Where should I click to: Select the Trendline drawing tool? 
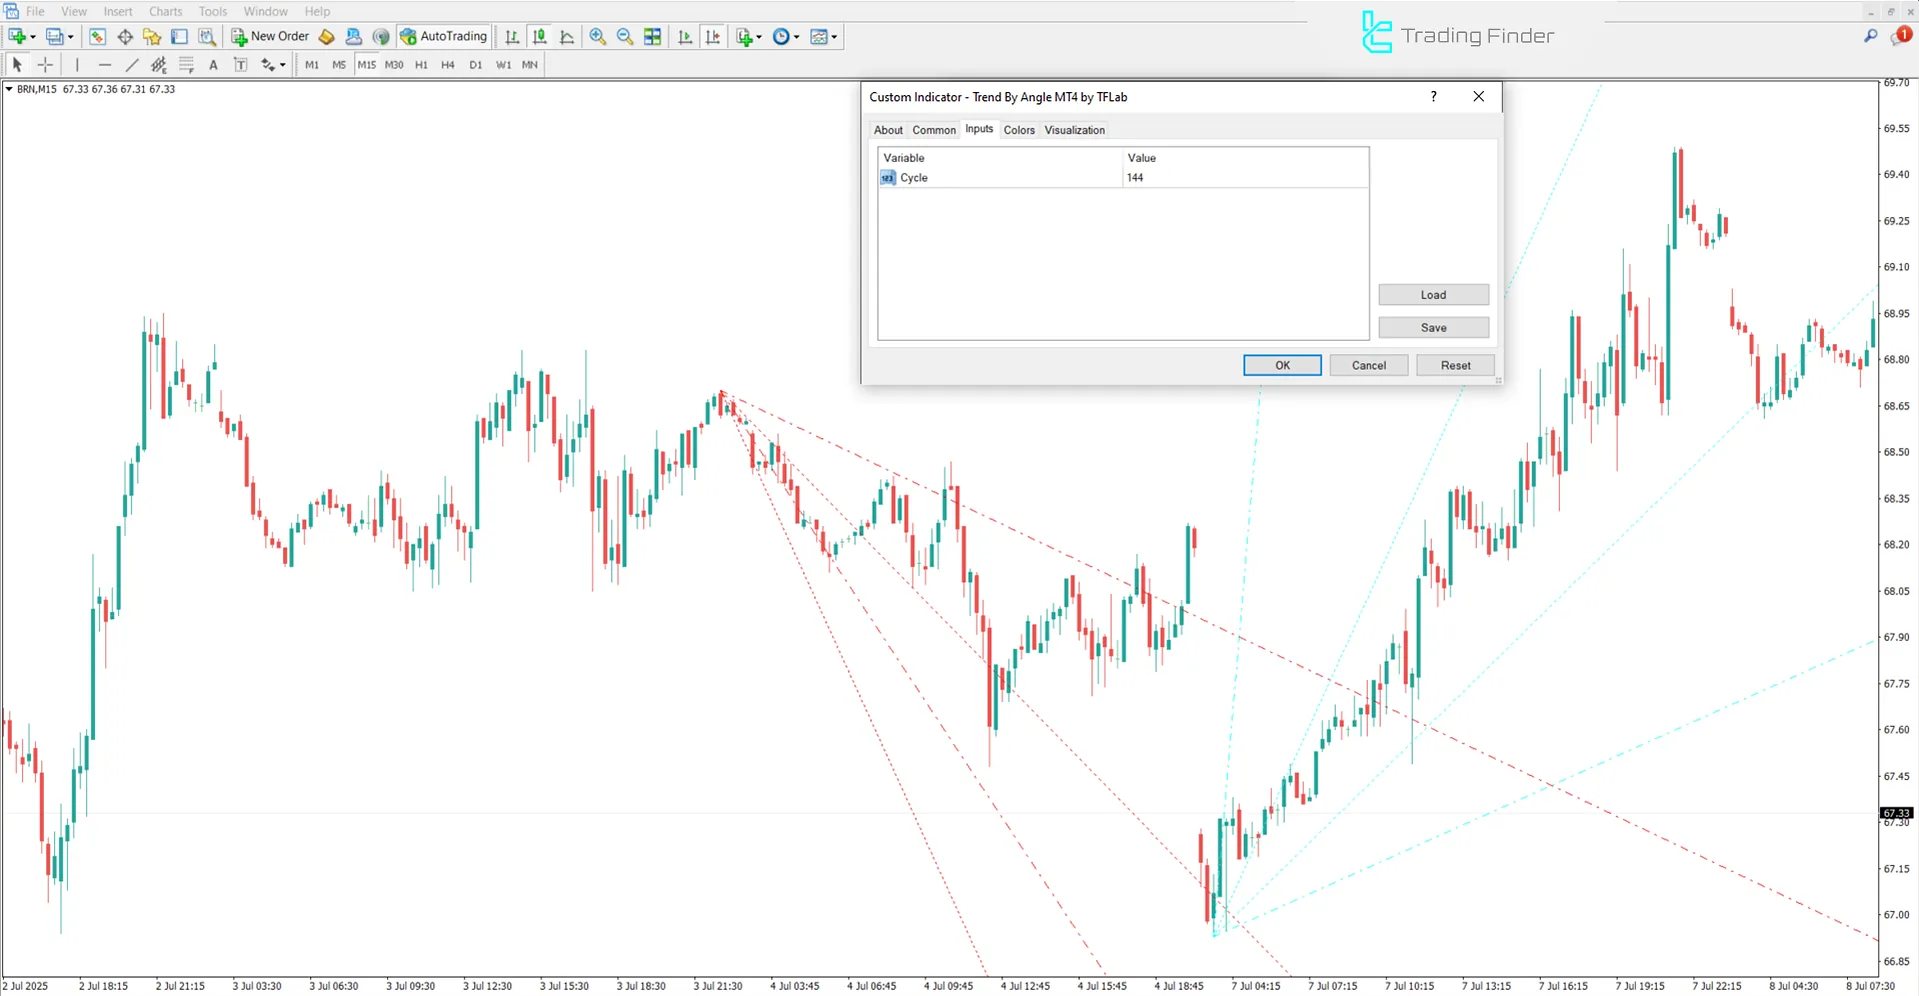click(x=131, y=64)
